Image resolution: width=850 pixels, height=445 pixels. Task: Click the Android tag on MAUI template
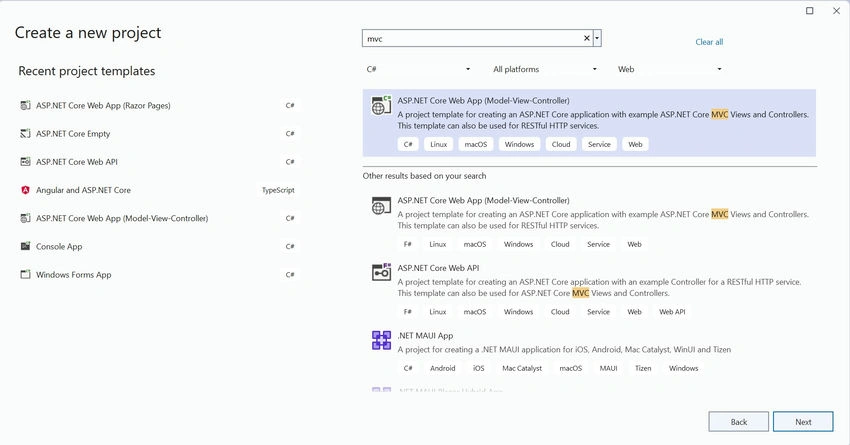pos(442,368)
